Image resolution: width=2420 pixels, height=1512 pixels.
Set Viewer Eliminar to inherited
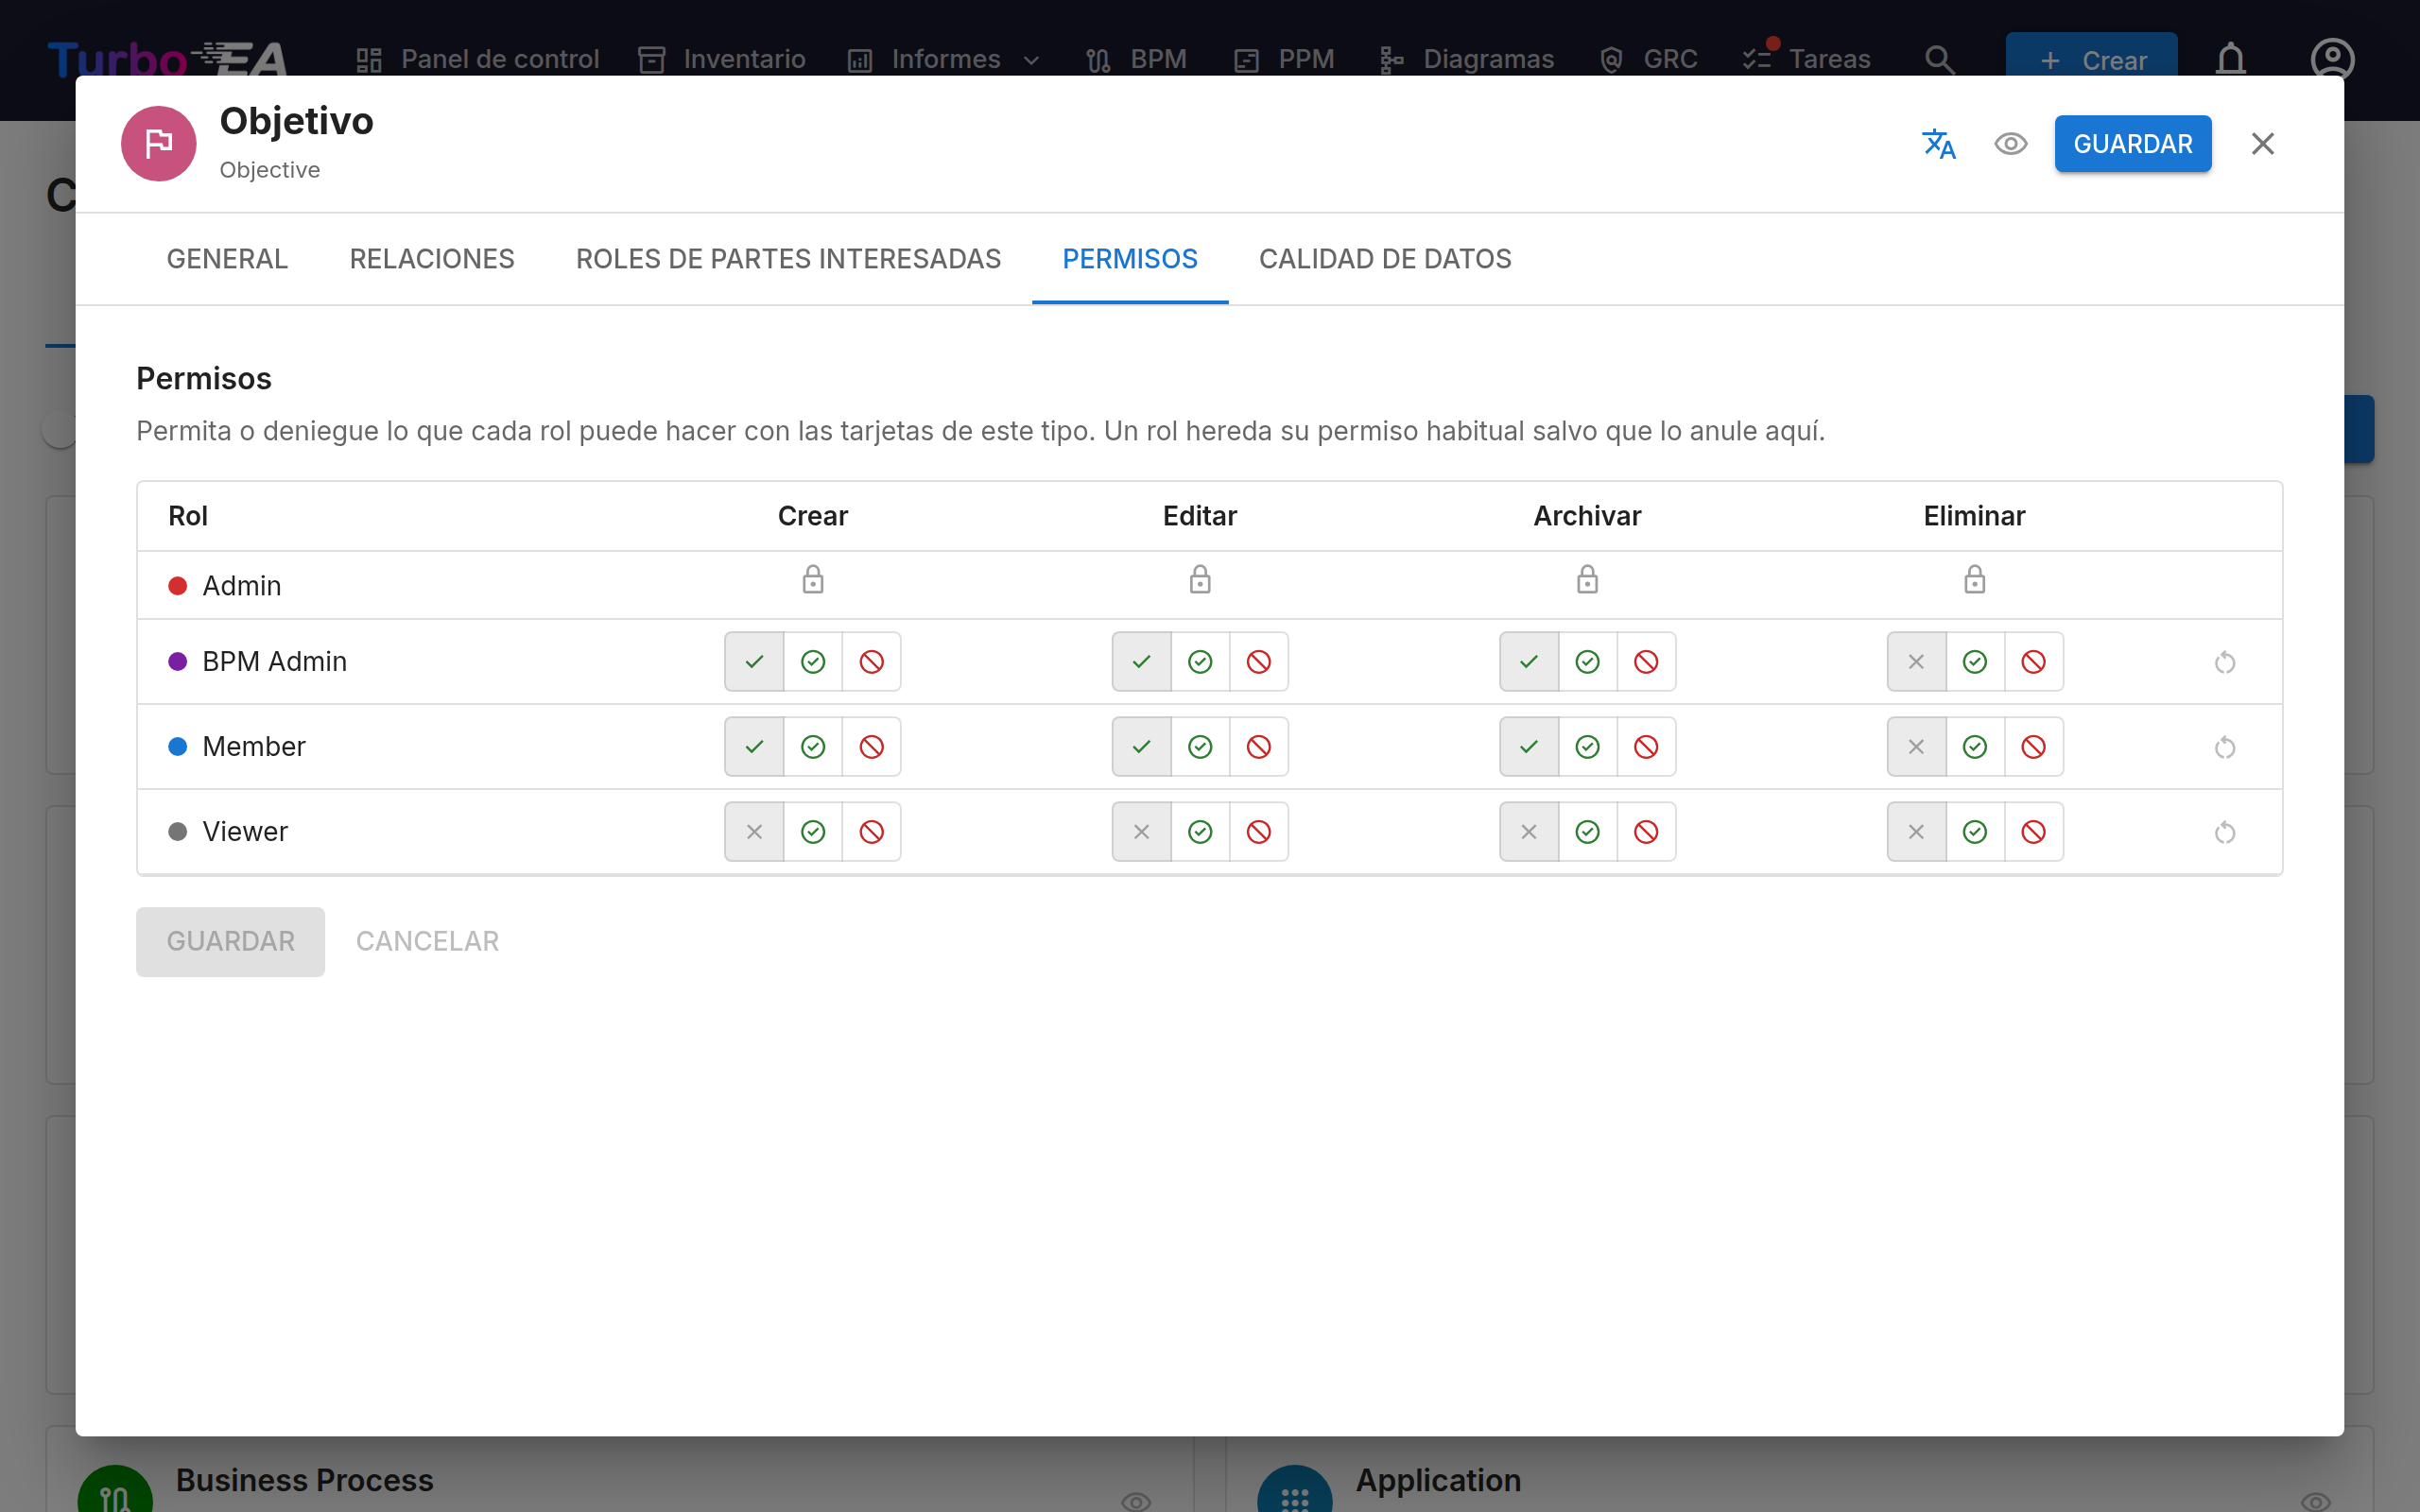(1916, 832)
